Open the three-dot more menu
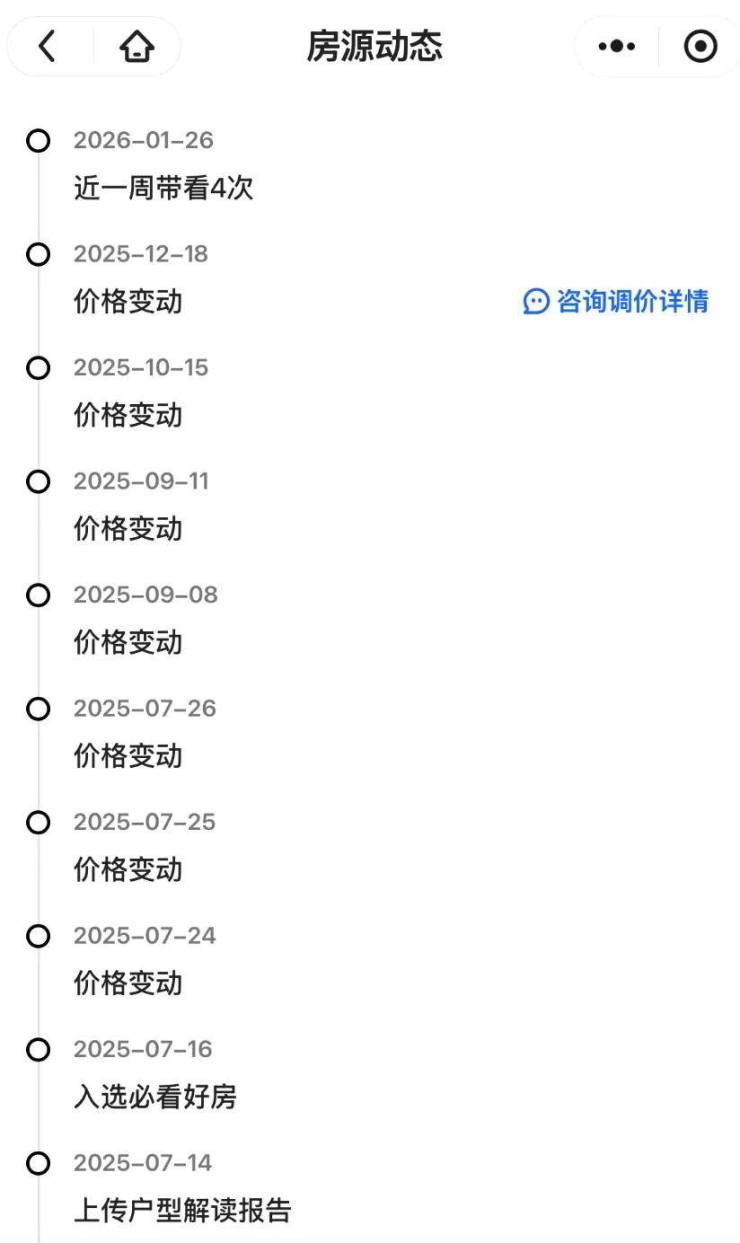Viewport: 740px width, 1243px height. (617, 47)
